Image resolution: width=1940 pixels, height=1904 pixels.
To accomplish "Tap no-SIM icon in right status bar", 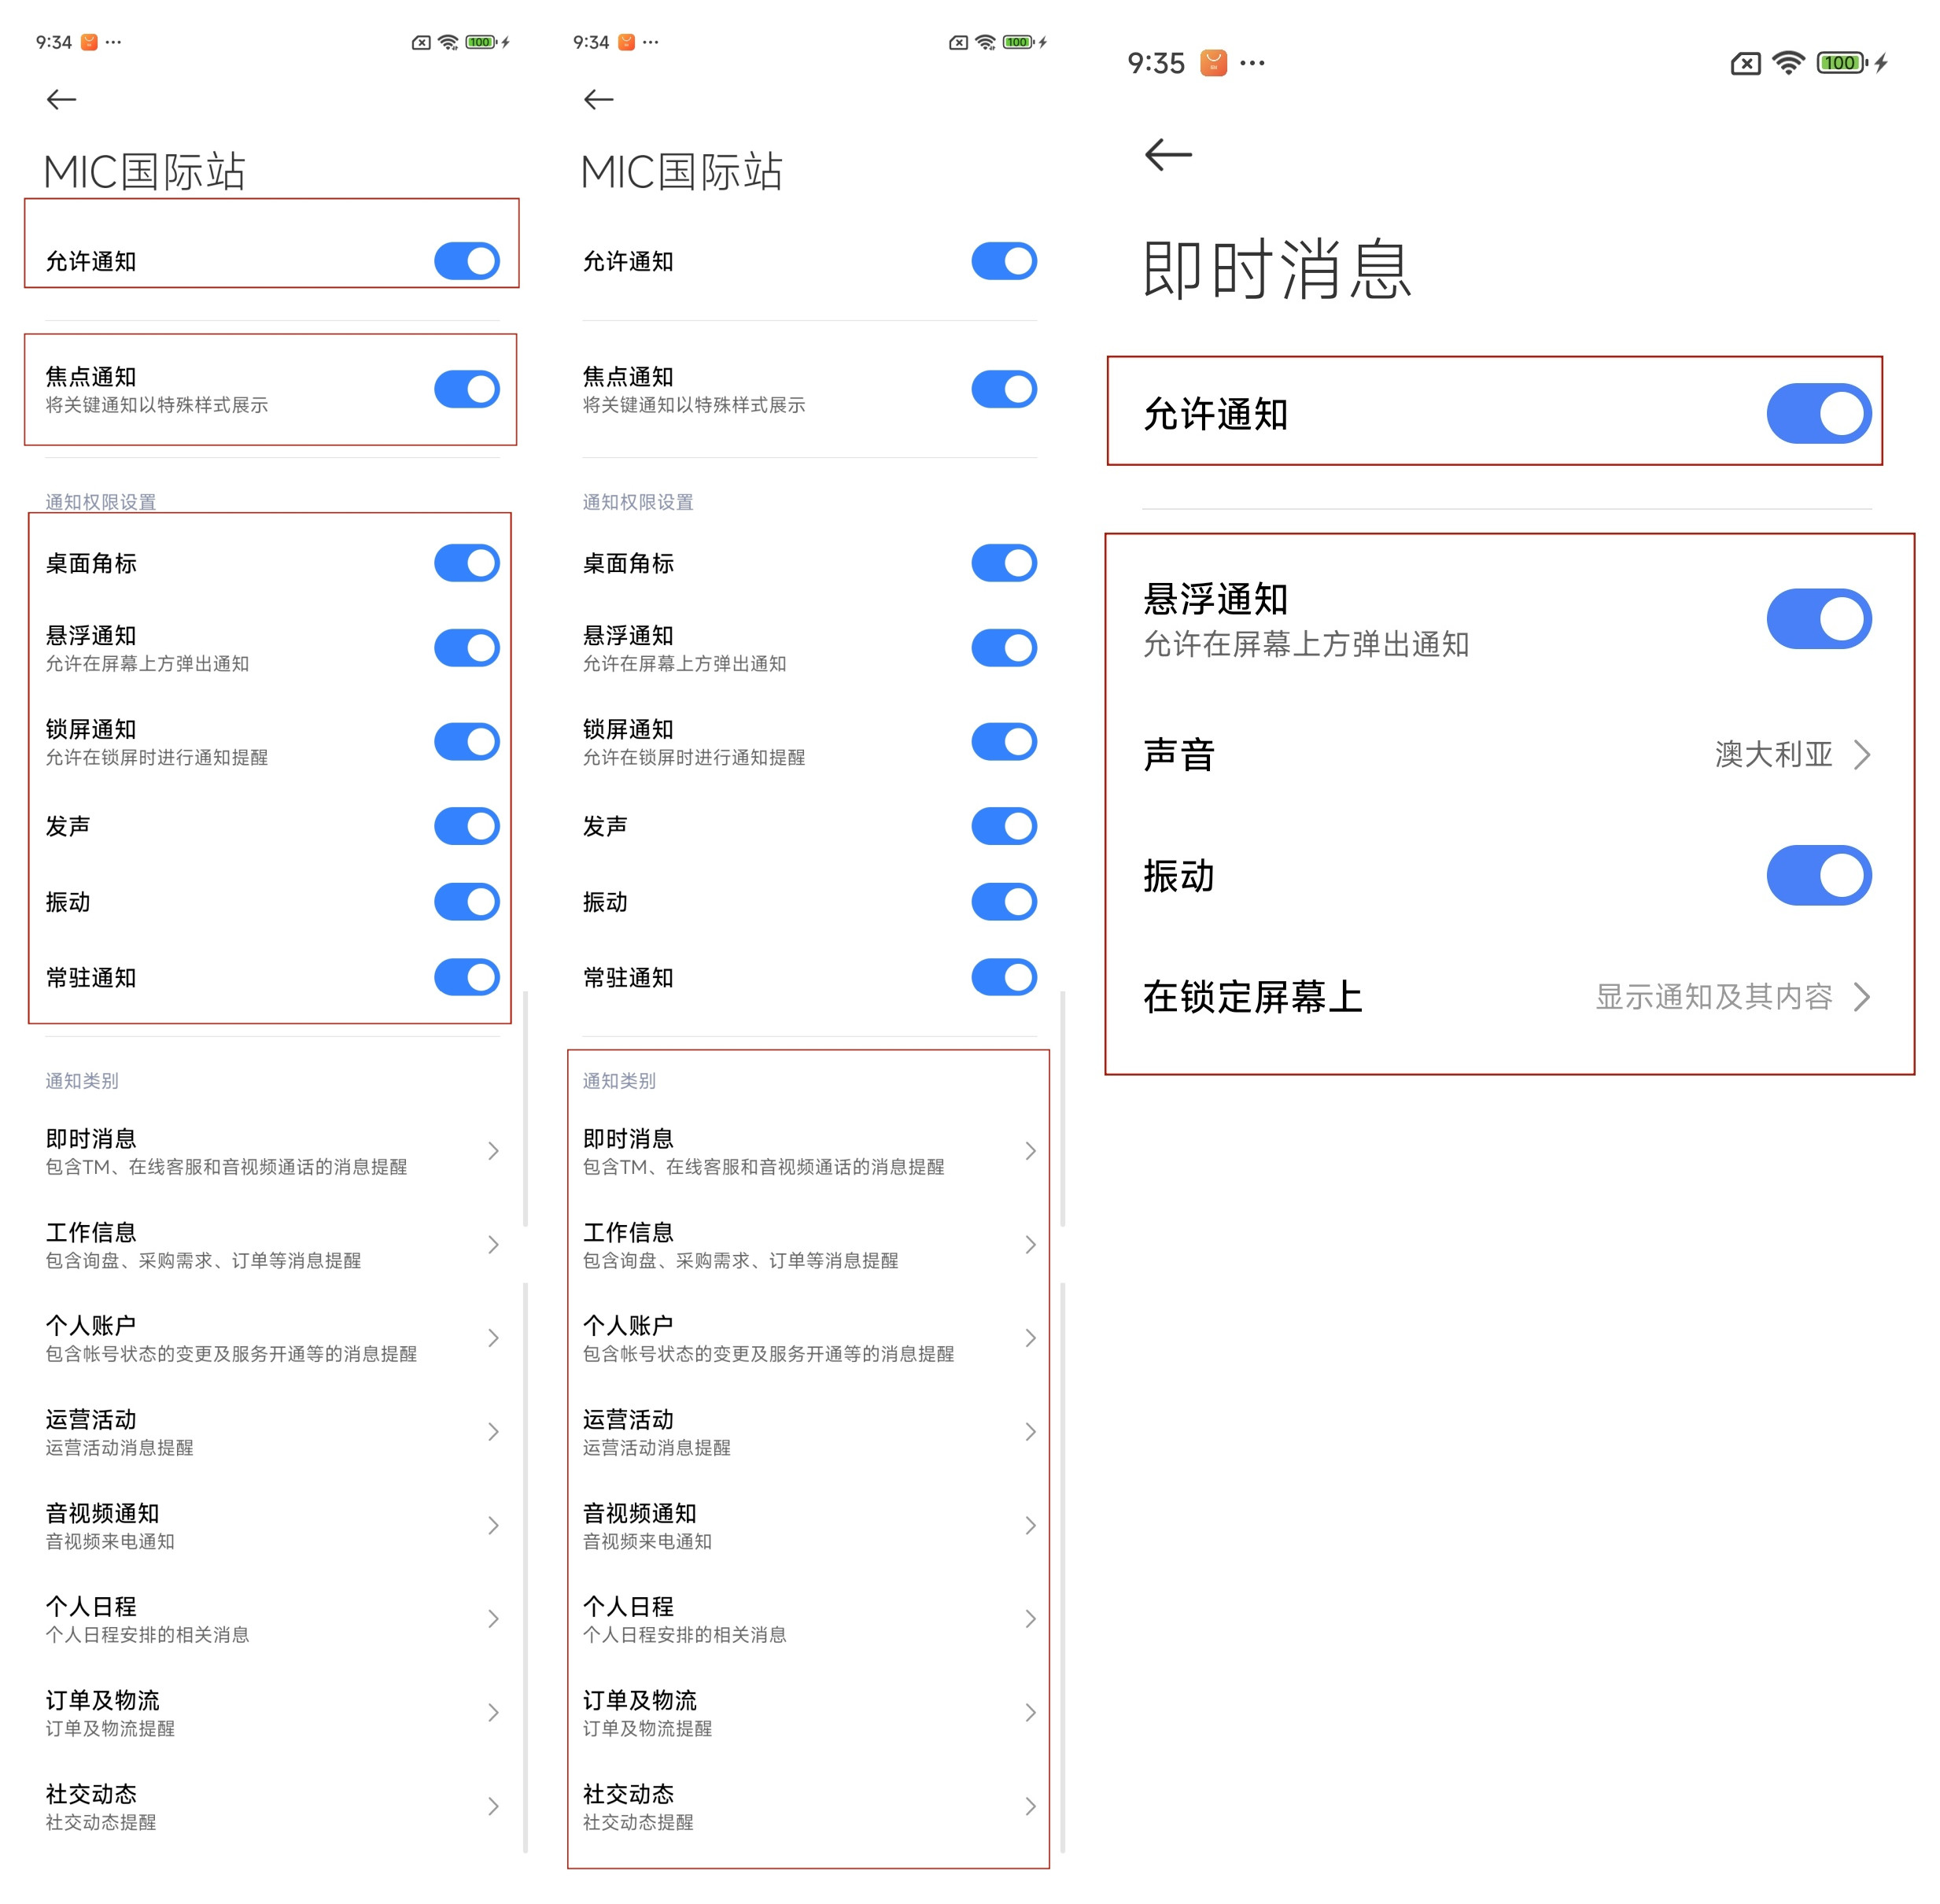I will [x=1745, y=64].
